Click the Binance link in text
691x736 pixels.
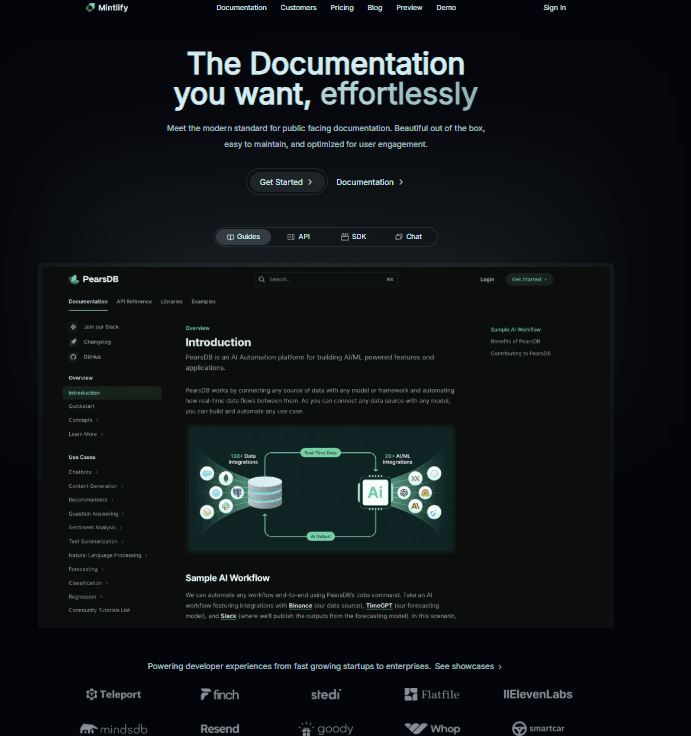300,606
